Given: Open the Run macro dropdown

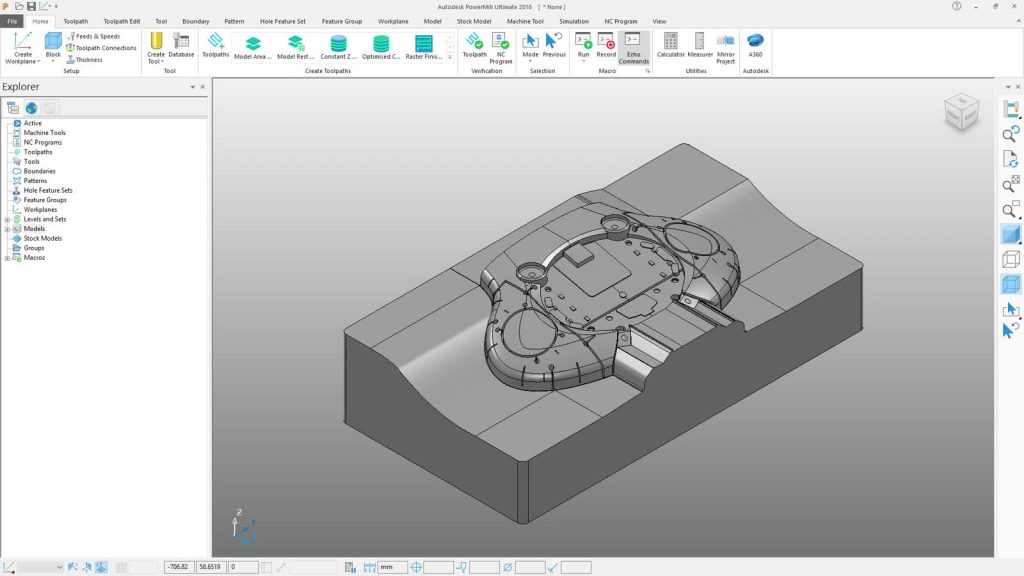Looking at the screenshot, I should [x=583, y=61].
